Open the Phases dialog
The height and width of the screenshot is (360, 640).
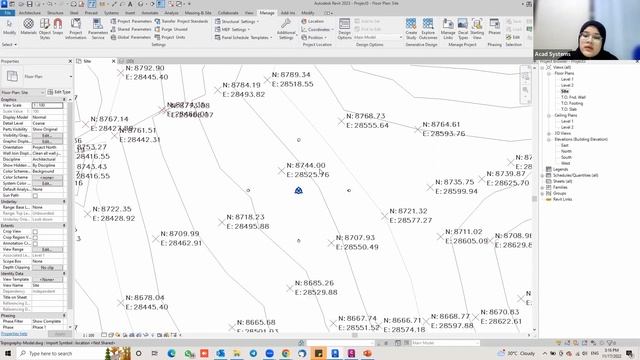coord(494,27)
